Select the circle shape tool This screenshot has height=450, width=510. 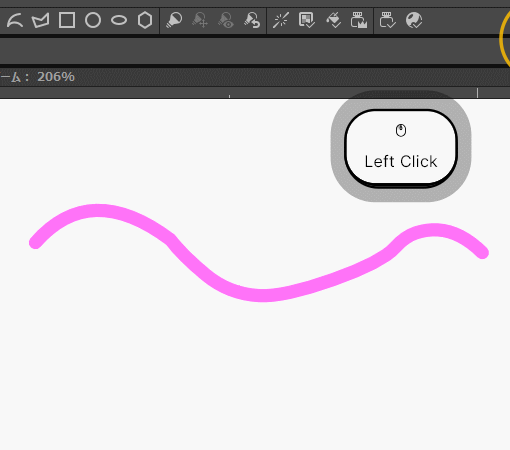click(93, 20)
